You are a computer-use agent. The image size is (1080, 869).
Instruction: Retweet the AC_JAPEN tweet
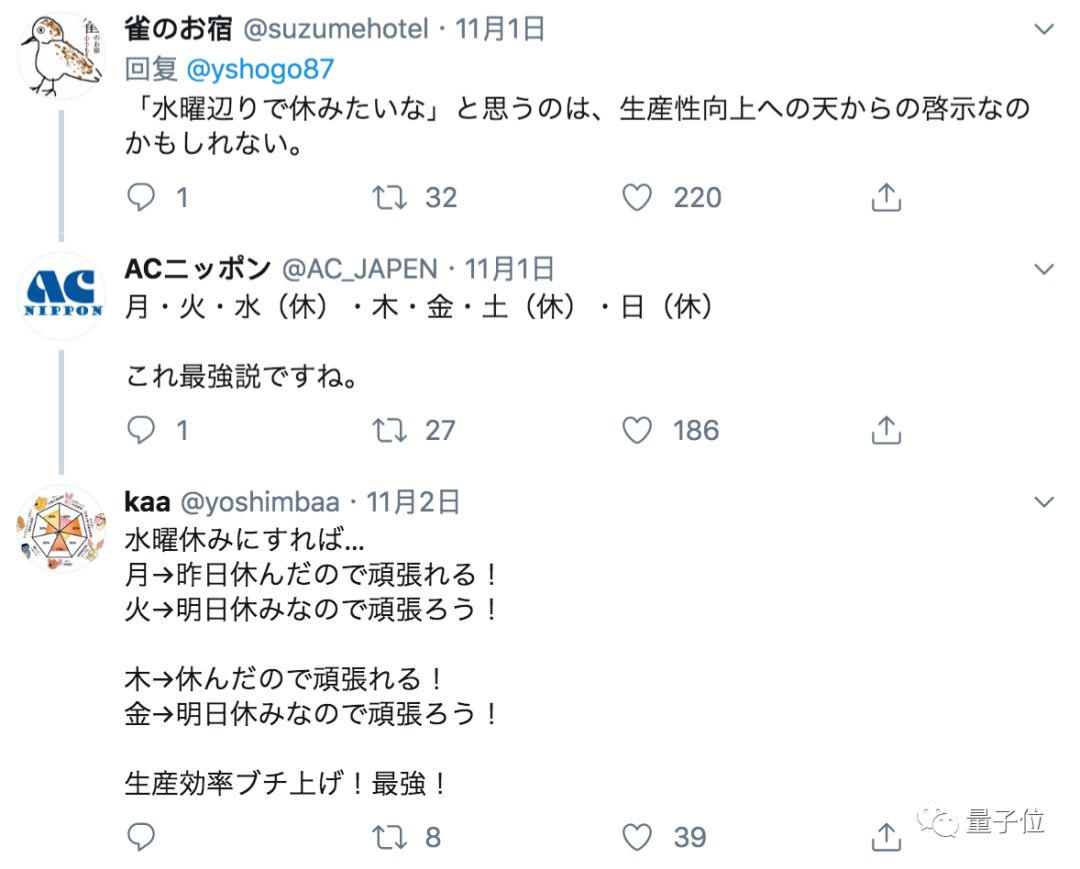point(390,430)
